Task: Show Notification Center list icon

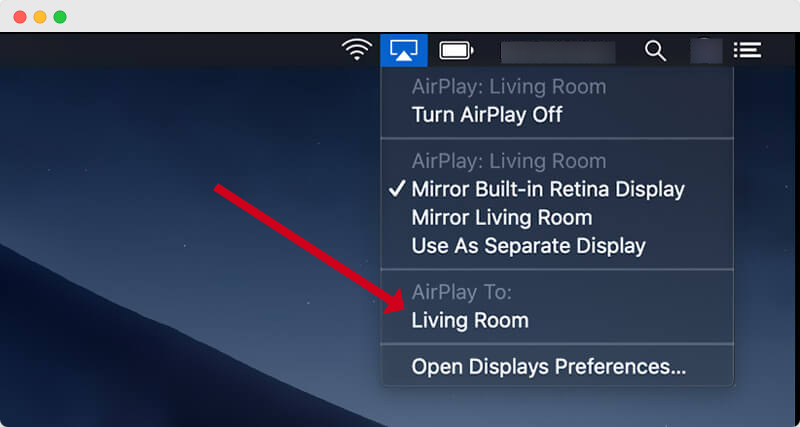Action: pyautogui.click(x=747, y=50)
